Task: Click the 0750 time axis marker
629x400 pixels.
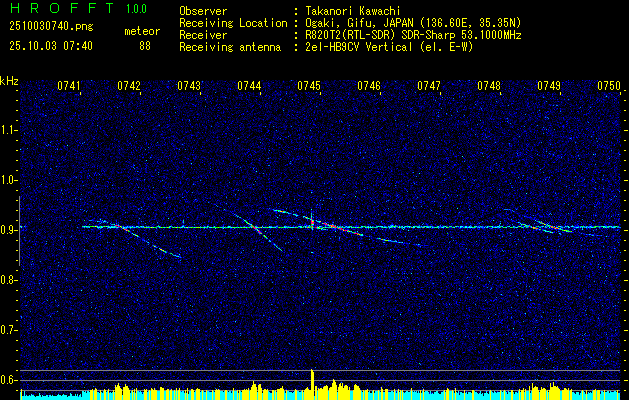Action: point(609,86)
